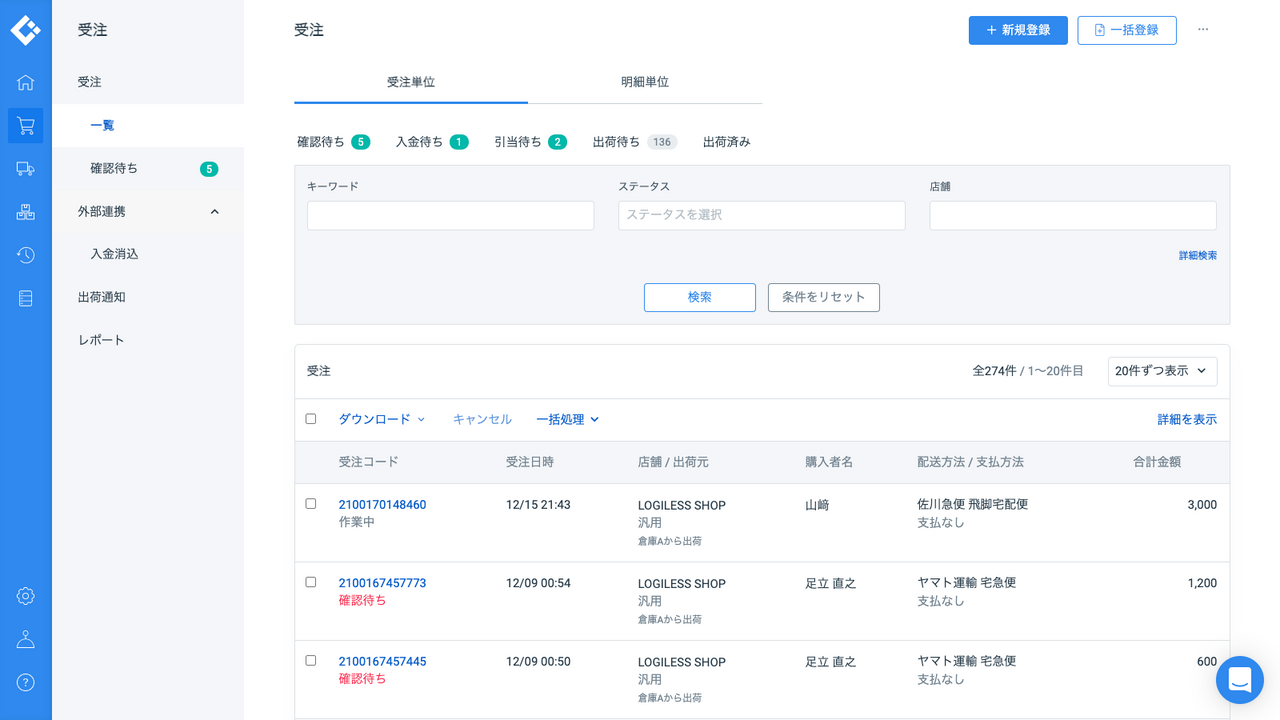1280x720 pixels.
Task: Open the 20件ずつ表示 dropdown
Action: click(1163, 371)
